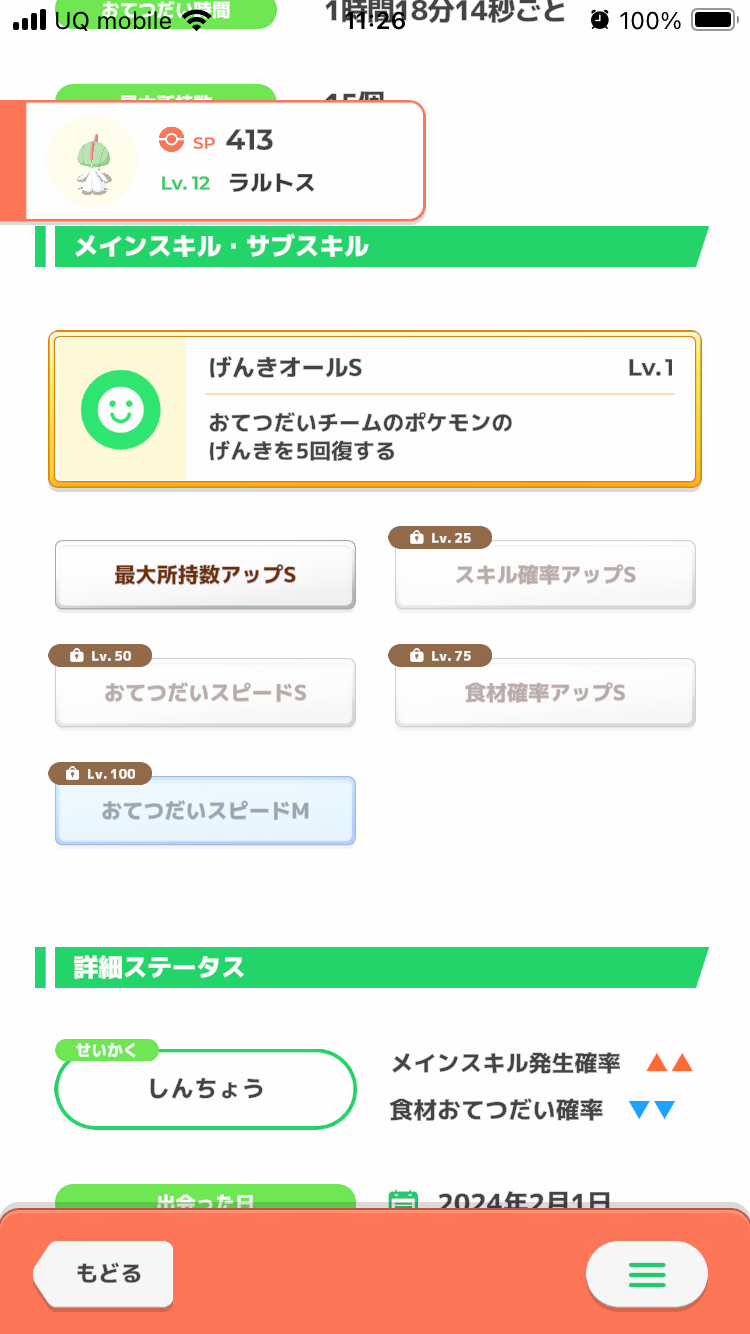Image resolution: width=750 pixels, height=1334 pixels.
Task: Tap the blue down arrows for 食材おてつだい確率
Action: (x=652, y=1110)
